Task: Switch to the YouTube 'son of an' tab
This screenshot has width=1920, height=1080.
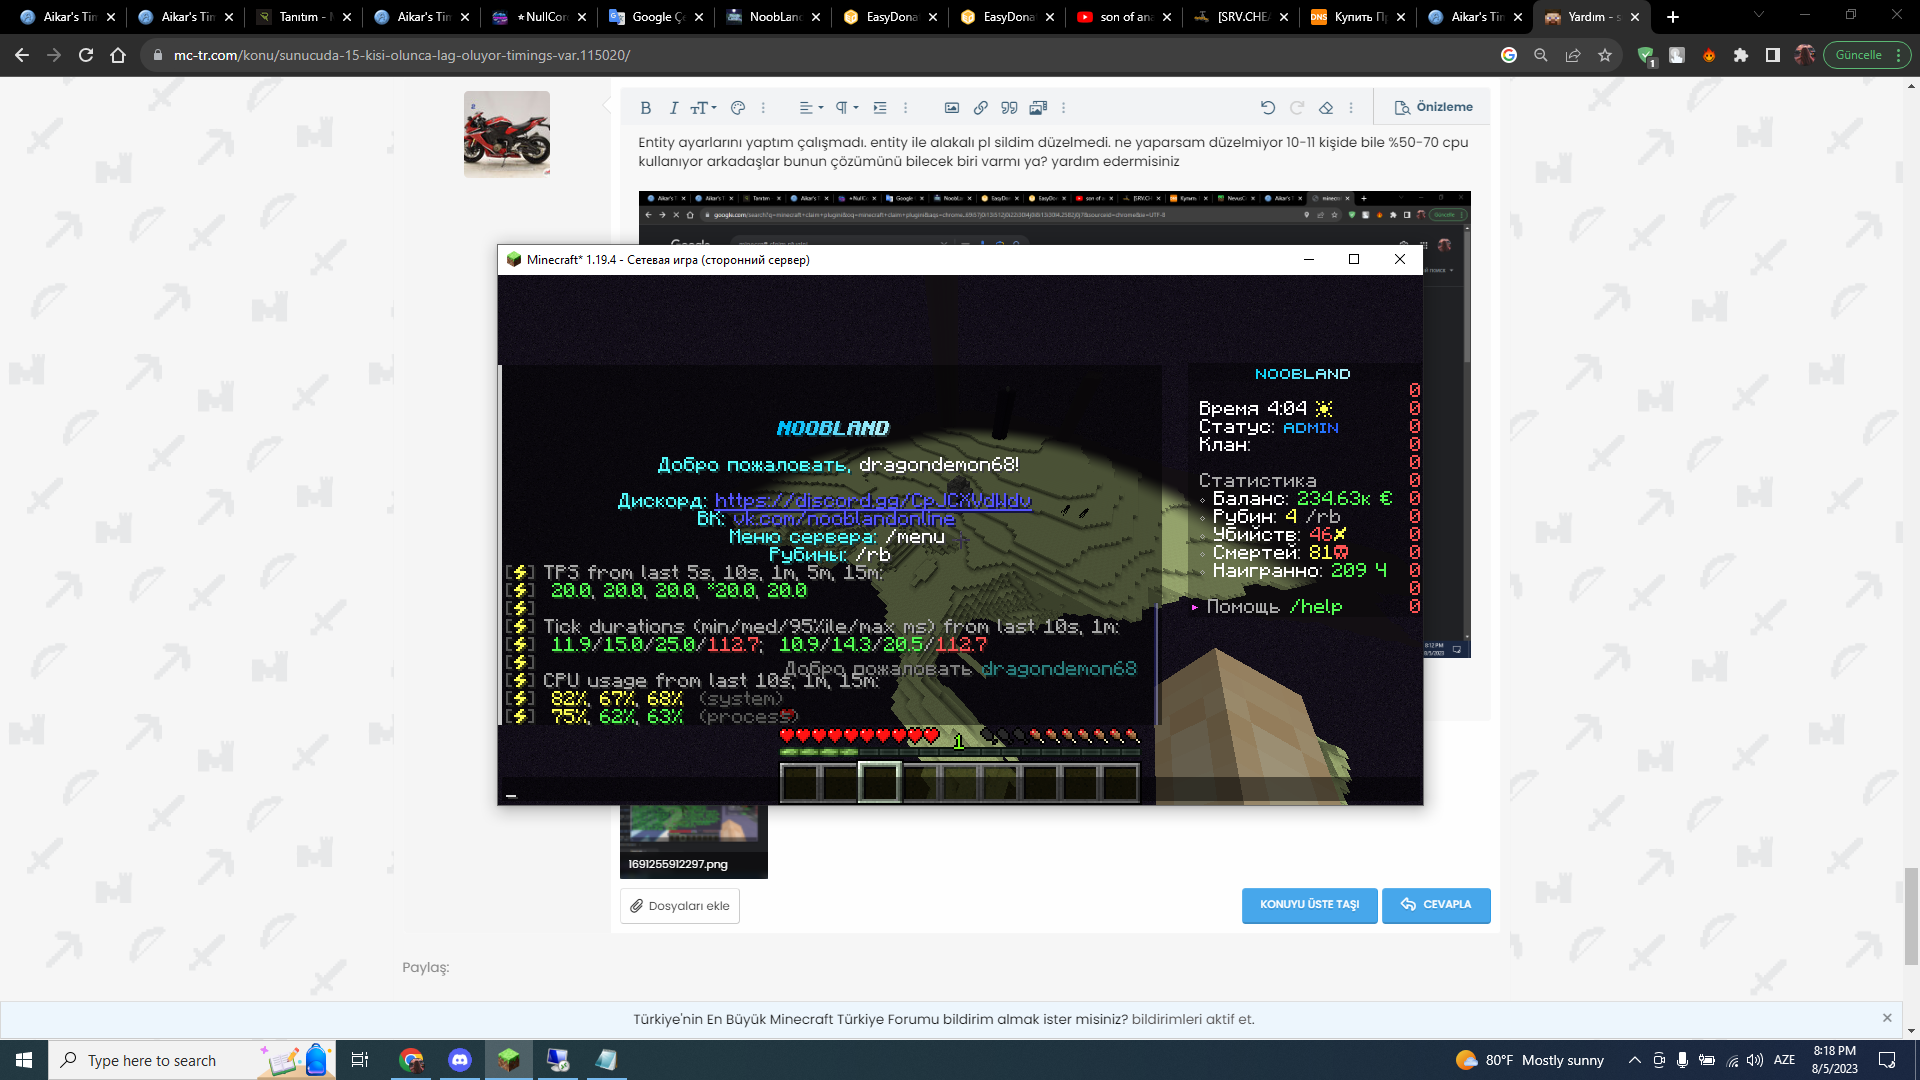Action: tap(1124, 17)
